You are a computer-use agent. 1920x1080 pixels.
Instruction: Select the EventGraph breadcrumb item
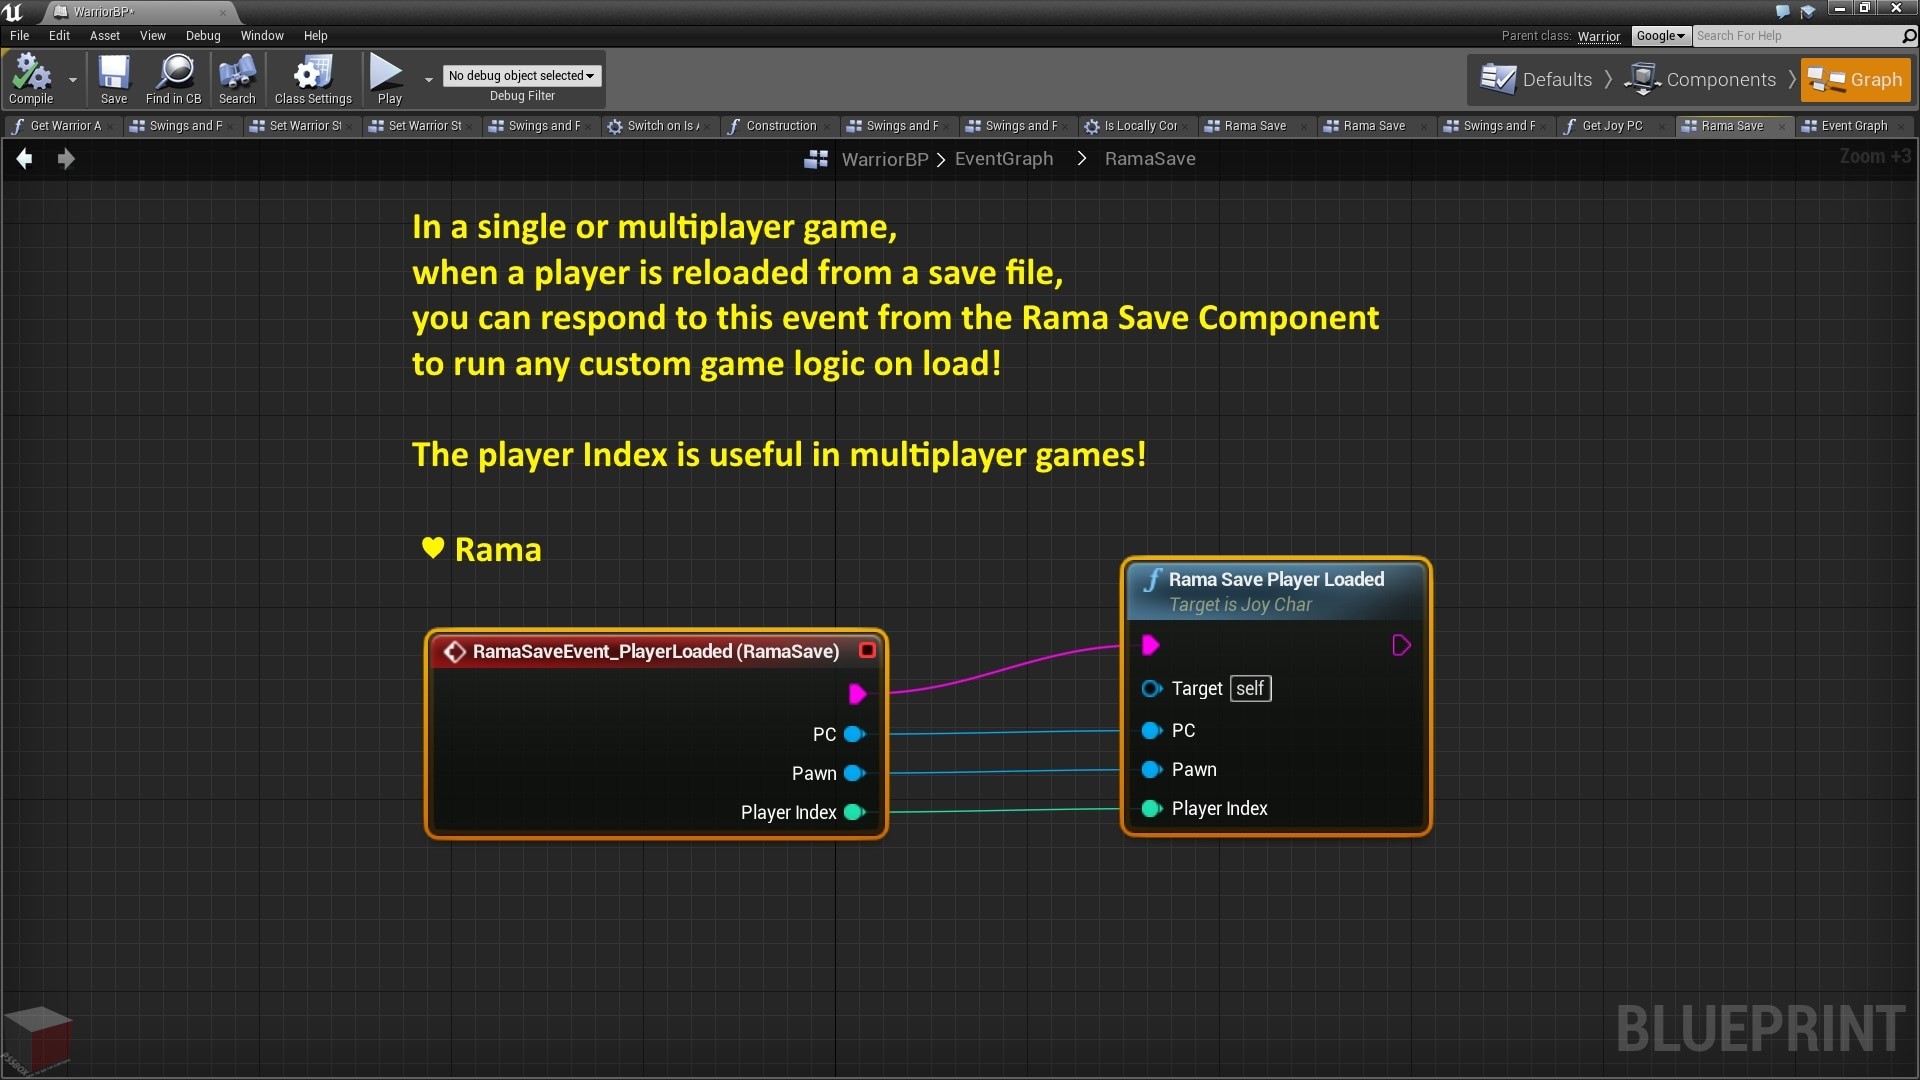tap(1004, 158)
